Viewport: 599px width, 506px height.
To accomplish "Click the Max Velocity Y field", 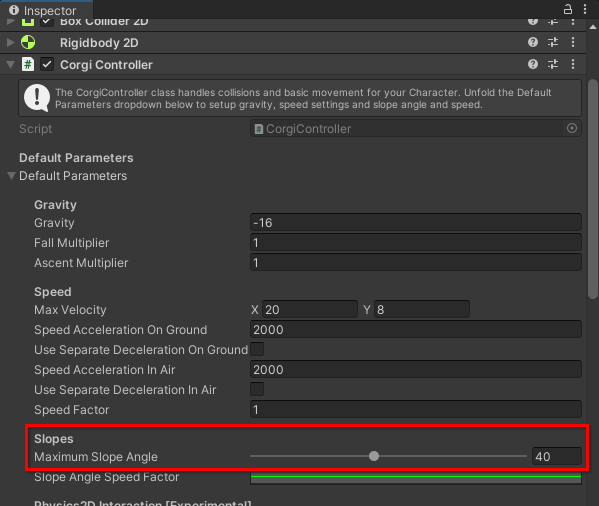I will pos(422,309).
